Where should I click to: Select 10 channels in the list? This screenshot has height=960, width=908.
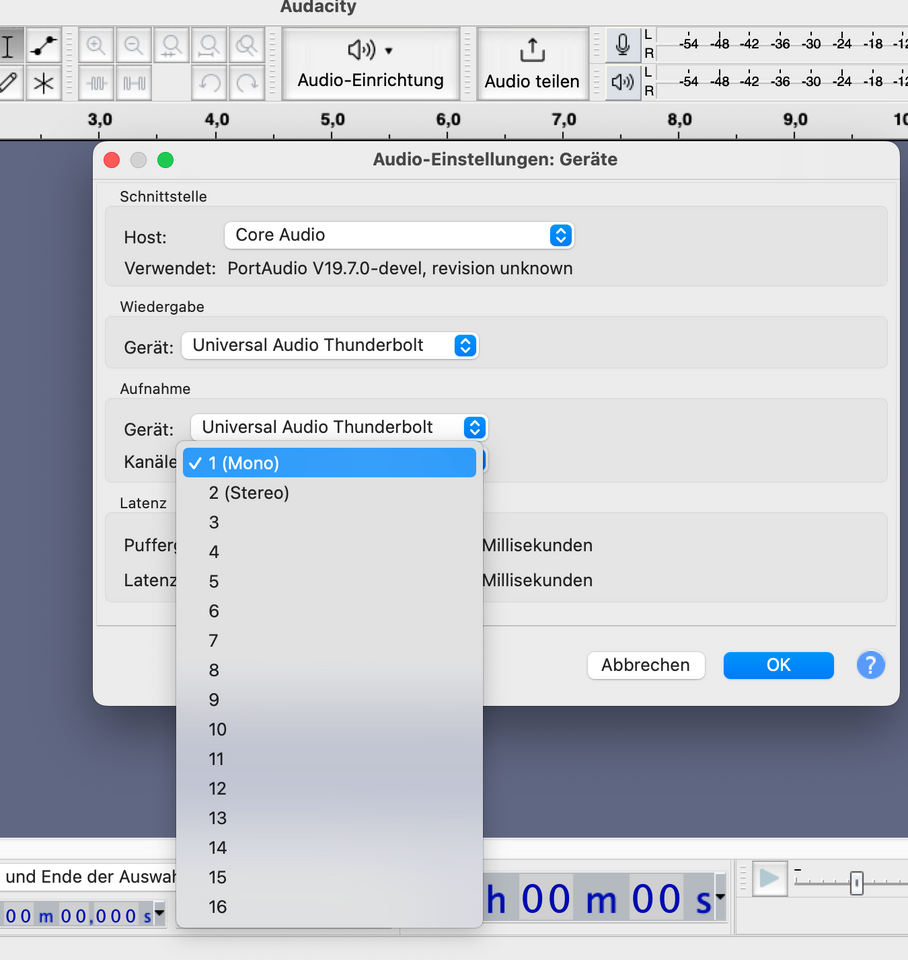tap(329, 729)
